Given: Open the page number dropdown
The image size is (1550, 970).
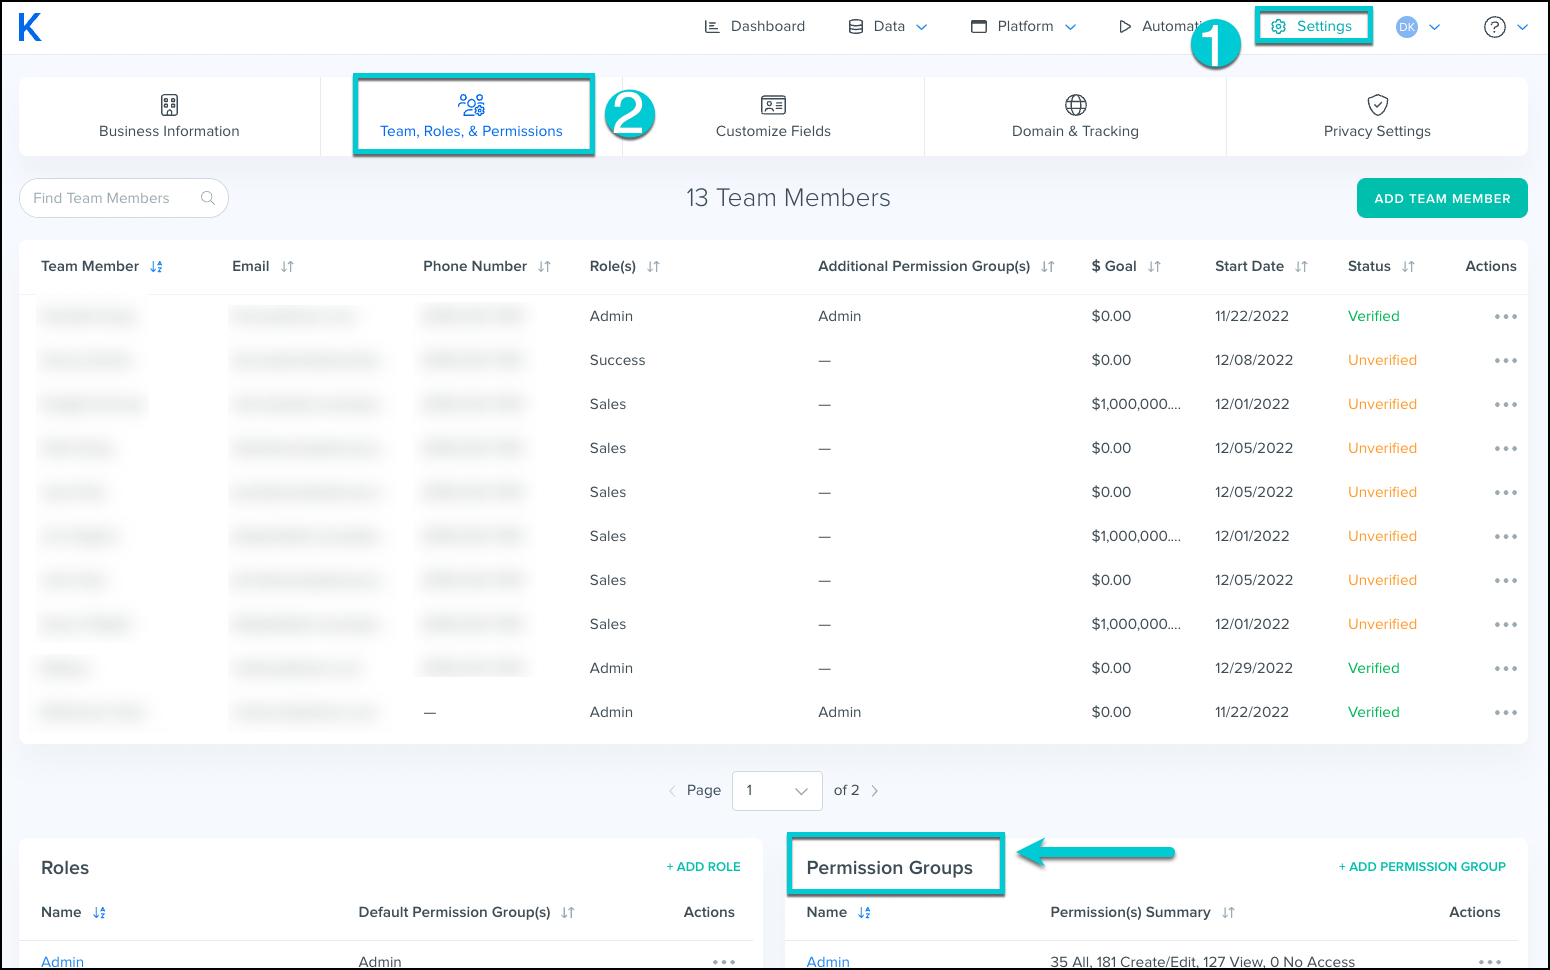Looking at the screenshot, I should pyautogui.click(x=777, y=791).
